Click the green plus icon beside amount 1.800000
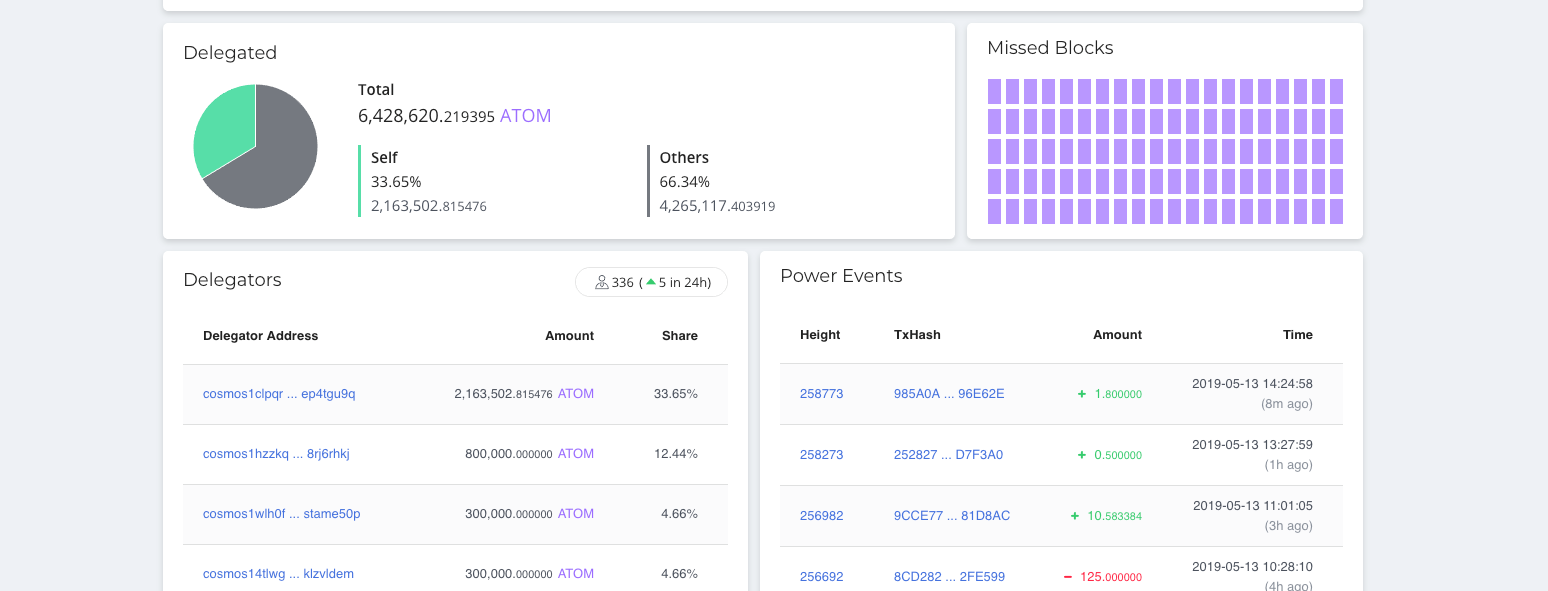Image resolution: width=1548 pixels, height=591 pixels. 1082,394
